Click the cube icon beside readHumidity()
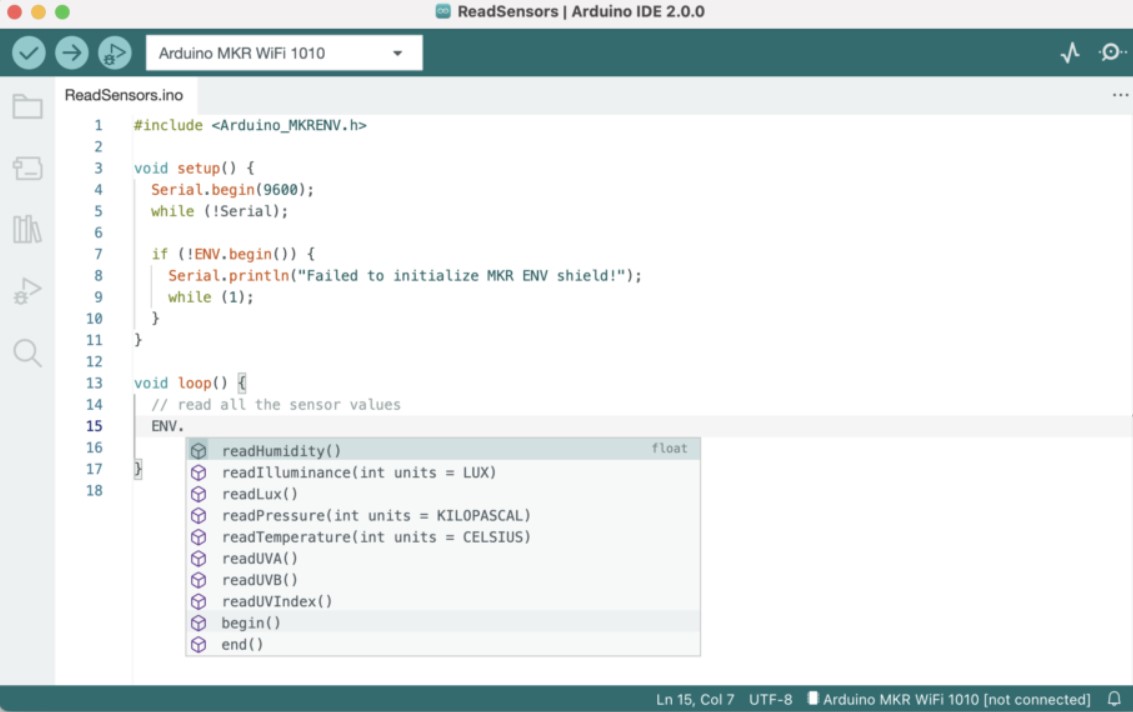Screen dimensions: 1133x712 [x=199, y=450]
